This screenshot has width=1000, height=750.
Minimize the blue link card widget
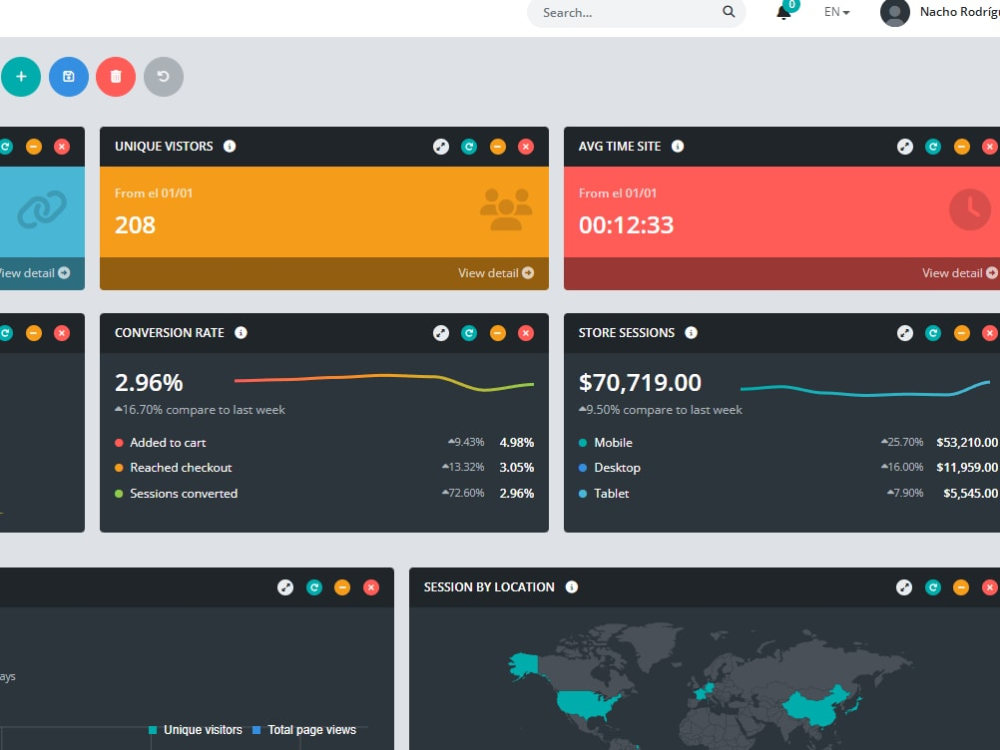point(34,147)
